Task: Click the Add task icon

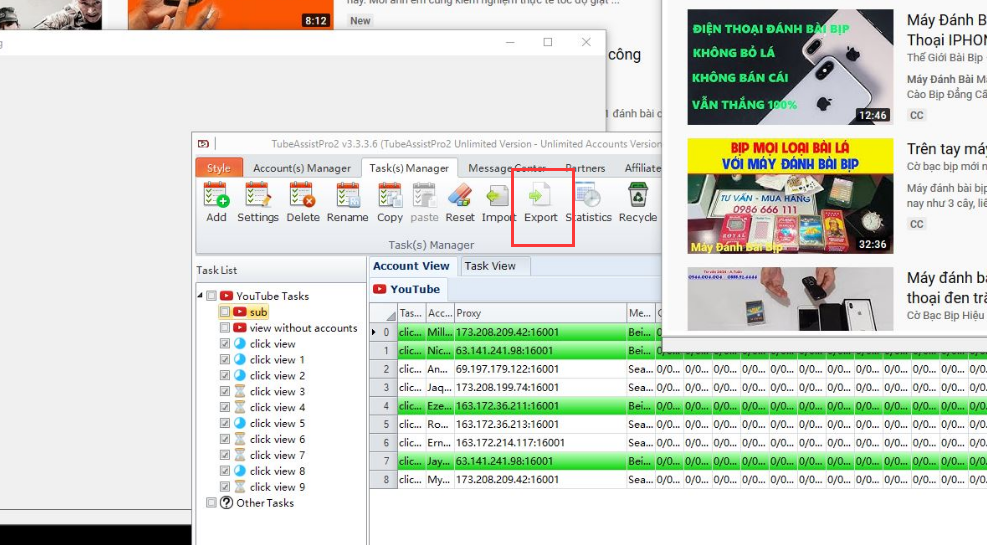Action: click(216, 196)
